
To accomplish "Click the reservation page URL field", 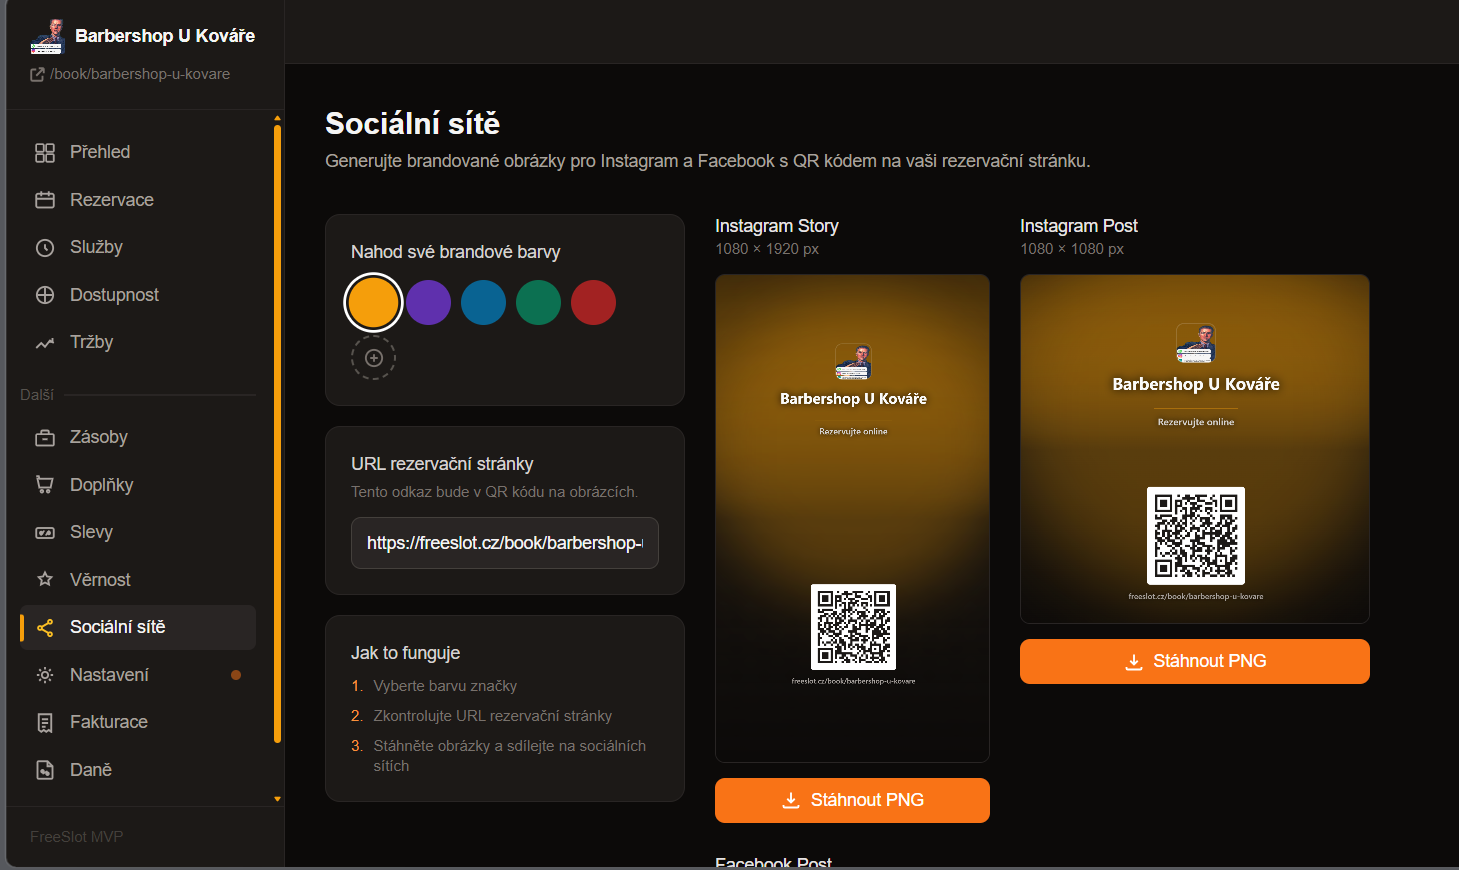I will 505,543.
